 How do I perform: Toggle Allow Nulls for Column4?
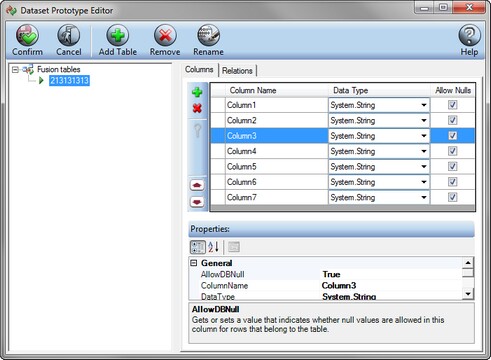point(452,151)
